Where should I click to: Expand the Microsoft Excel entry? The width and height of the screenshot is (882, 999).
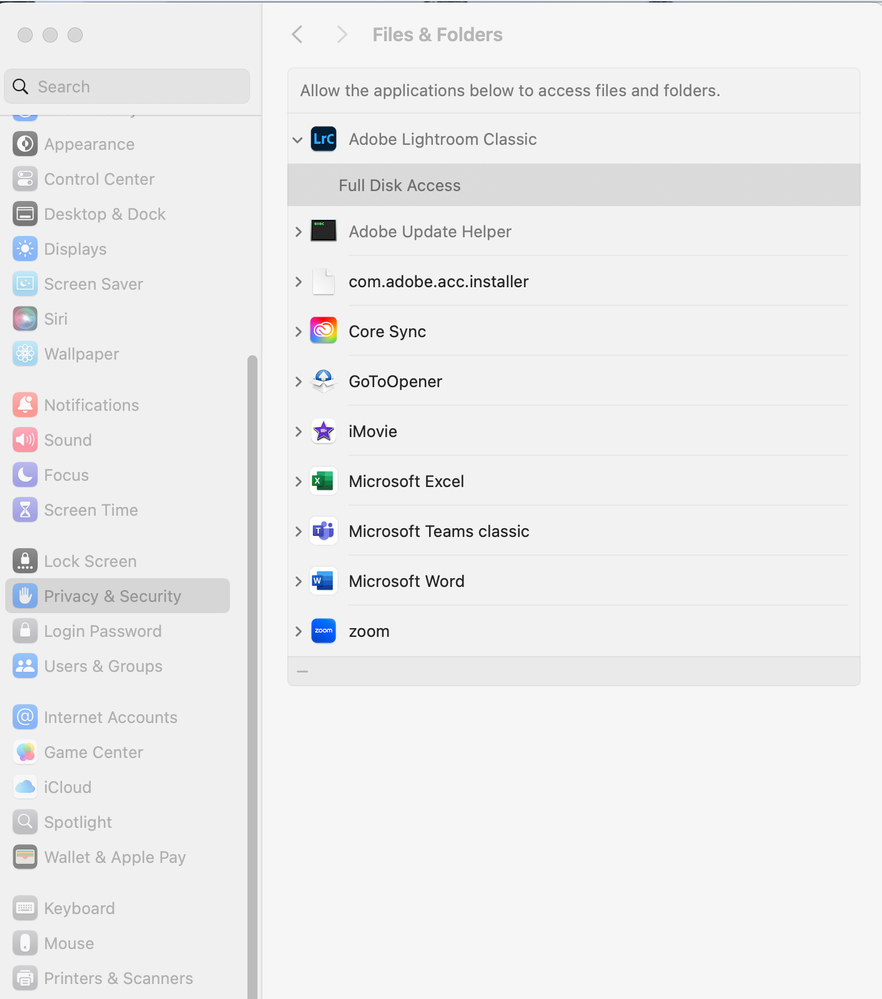coord(298,481)
